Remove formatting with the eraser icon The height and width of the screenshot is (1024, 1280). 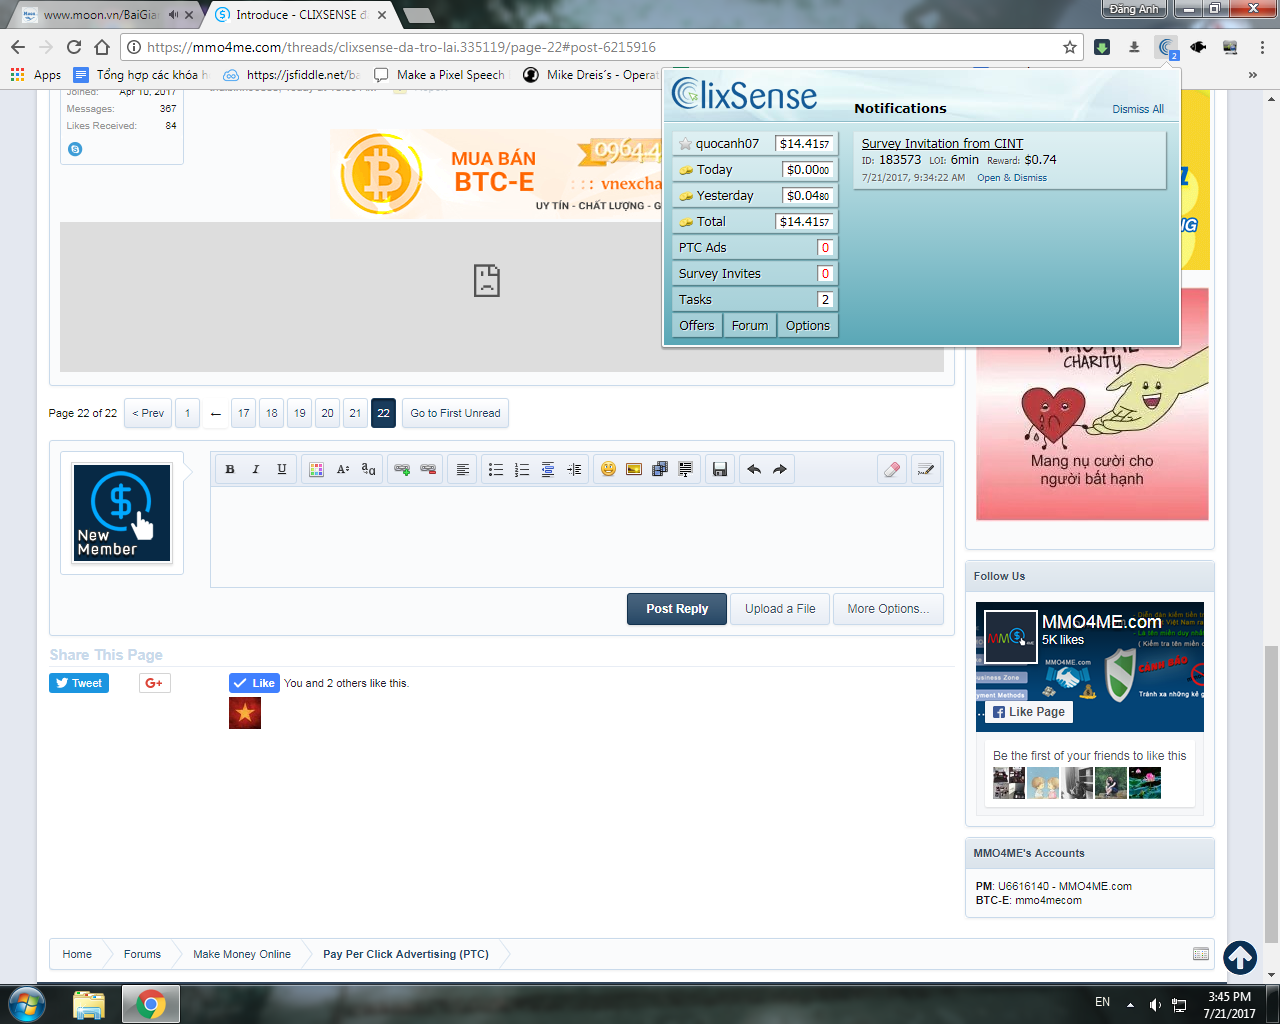(892, 469)
